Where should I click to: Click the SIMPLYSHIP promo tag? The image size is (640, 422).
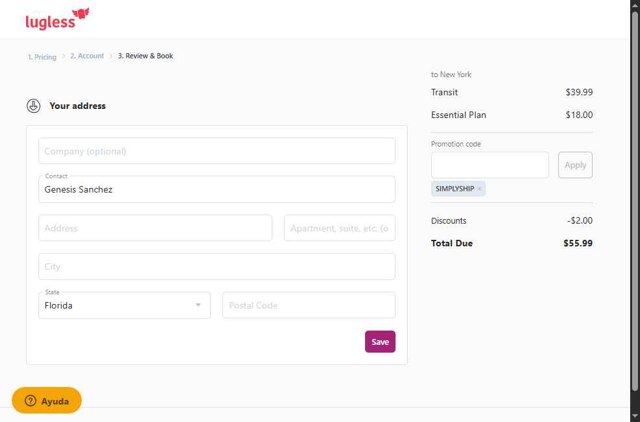pos(454,189)
